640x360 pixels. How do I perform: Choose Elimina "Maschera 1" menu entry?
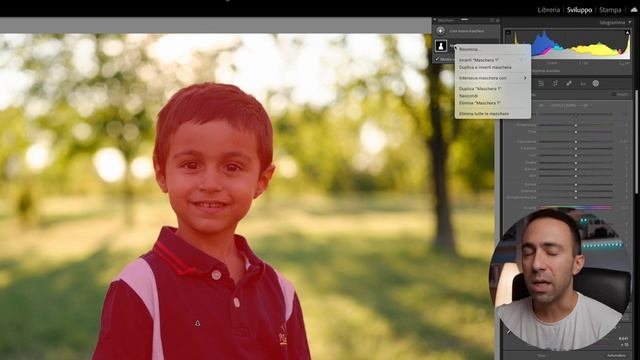480,103
